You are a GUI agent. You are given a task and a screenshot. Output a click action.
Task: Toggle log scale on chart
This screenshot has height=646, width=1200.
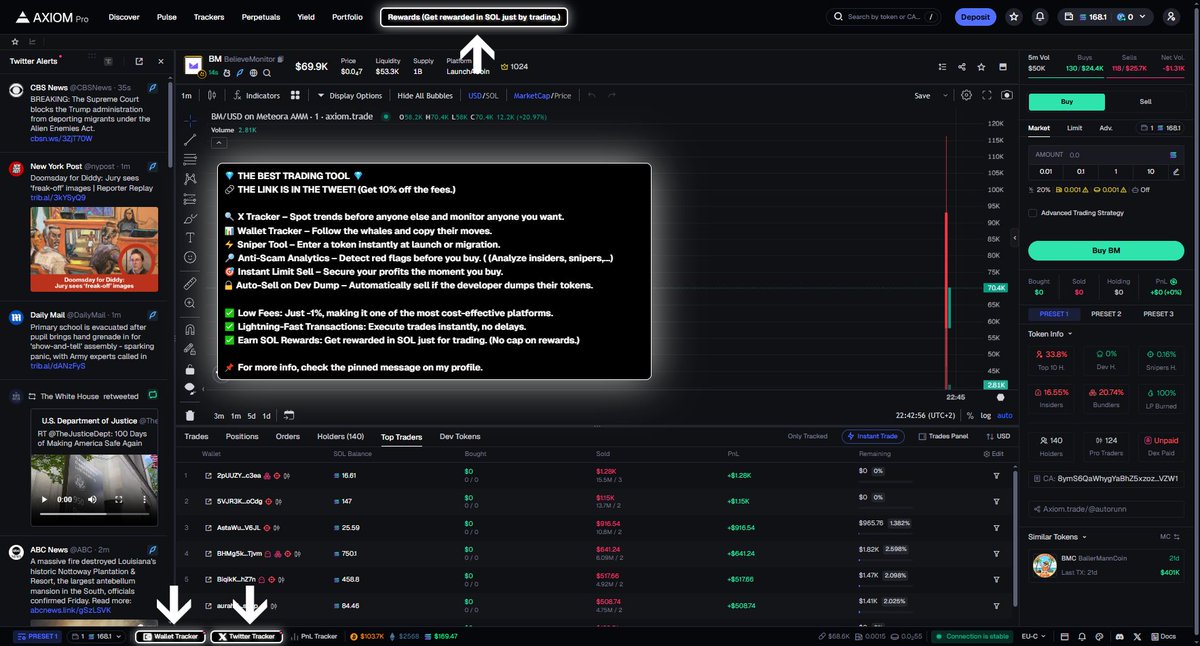[986, 415]
